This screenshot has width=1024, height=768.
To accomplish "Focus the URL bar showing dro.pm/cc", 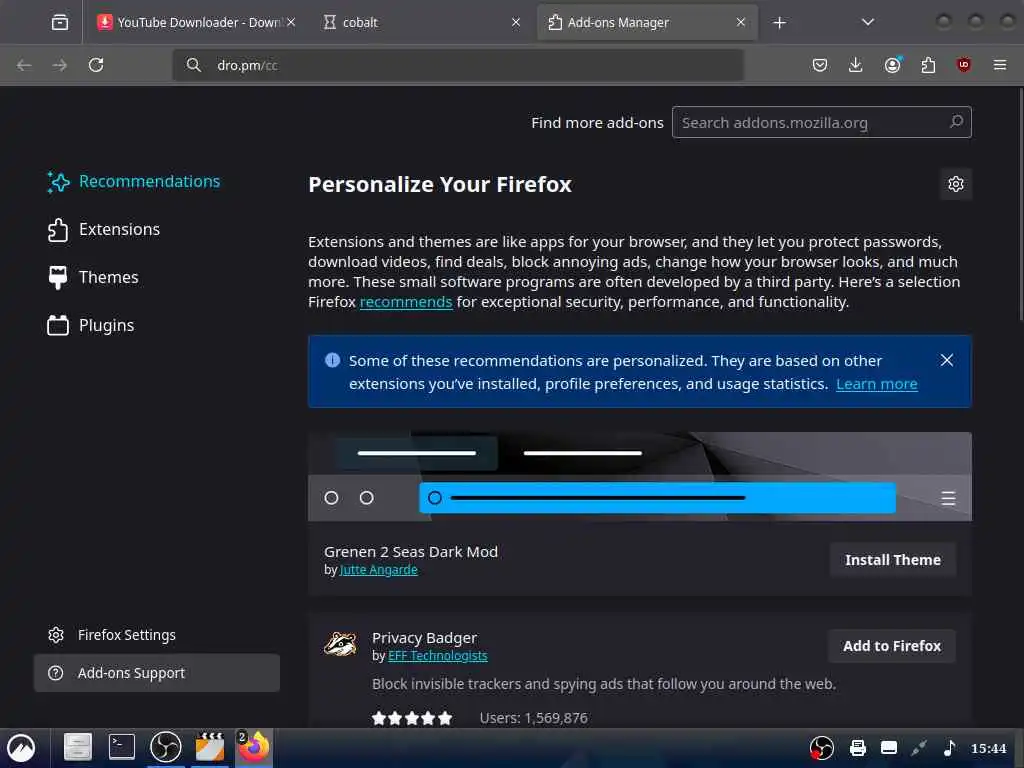I will (458, 65).
